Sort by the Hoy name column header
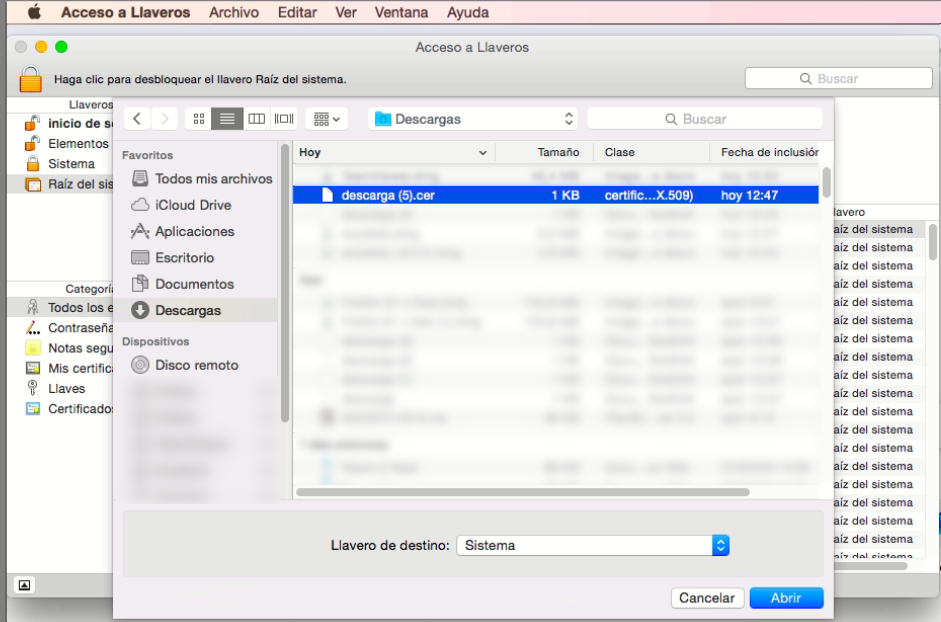The height and width of the screenshot is (622, 941). (x=394, y=152)
